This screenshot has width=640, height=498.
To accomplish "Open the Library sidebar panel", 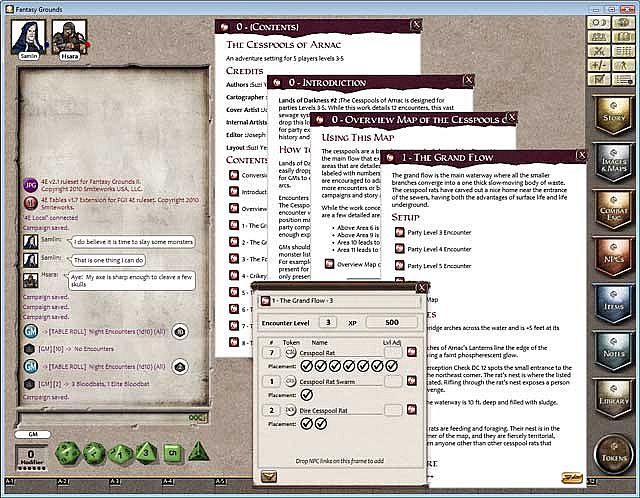I will 613,398.
